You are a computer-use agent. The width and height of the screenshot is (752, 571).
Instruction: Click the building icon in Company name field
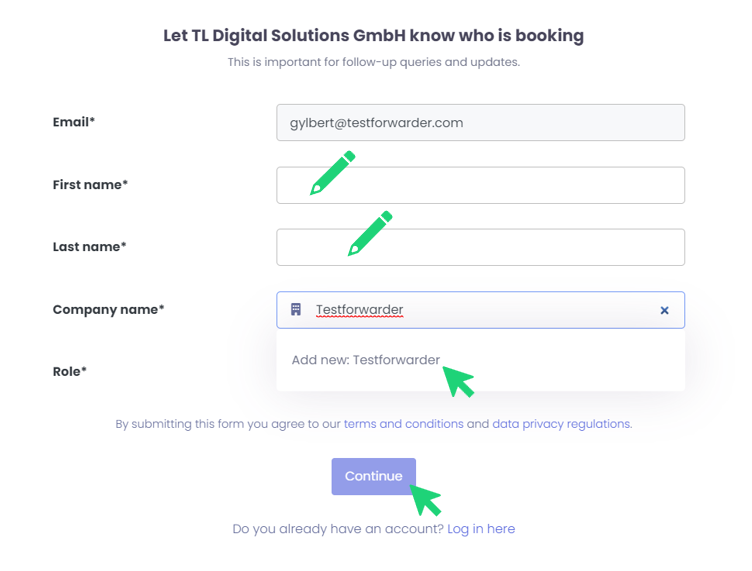(296, 310)
